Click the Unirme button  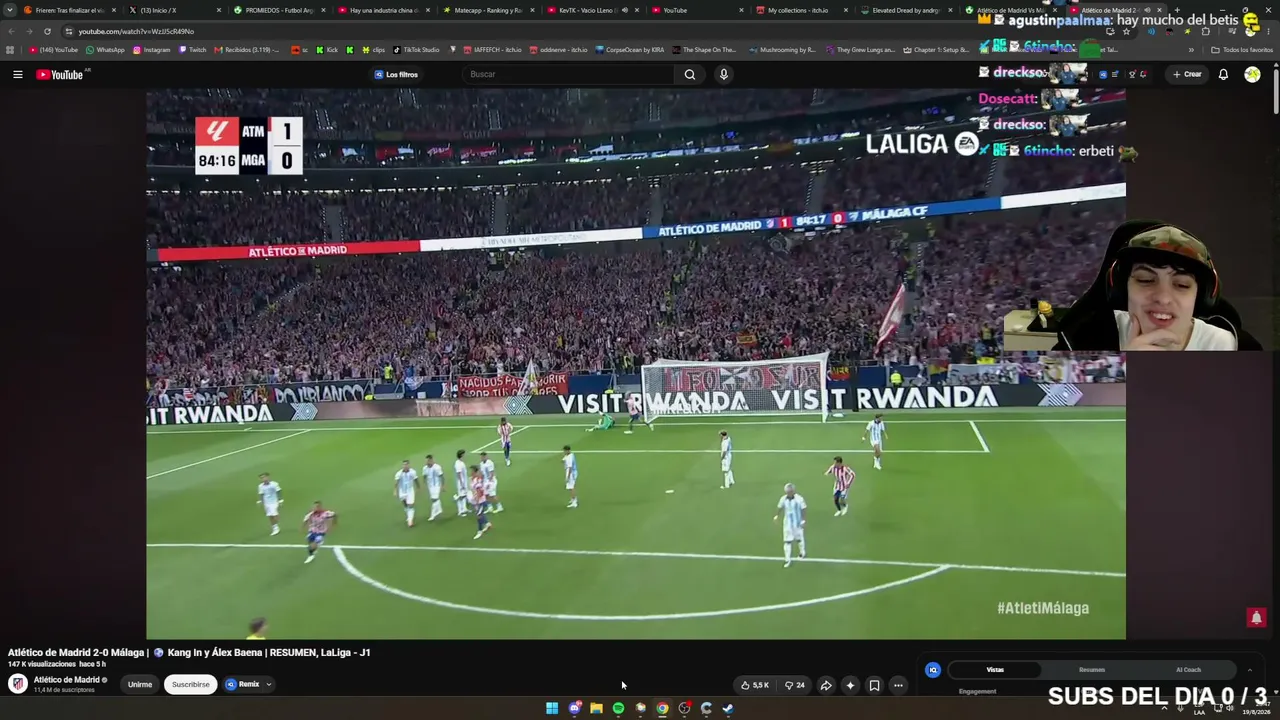[140, 685]
